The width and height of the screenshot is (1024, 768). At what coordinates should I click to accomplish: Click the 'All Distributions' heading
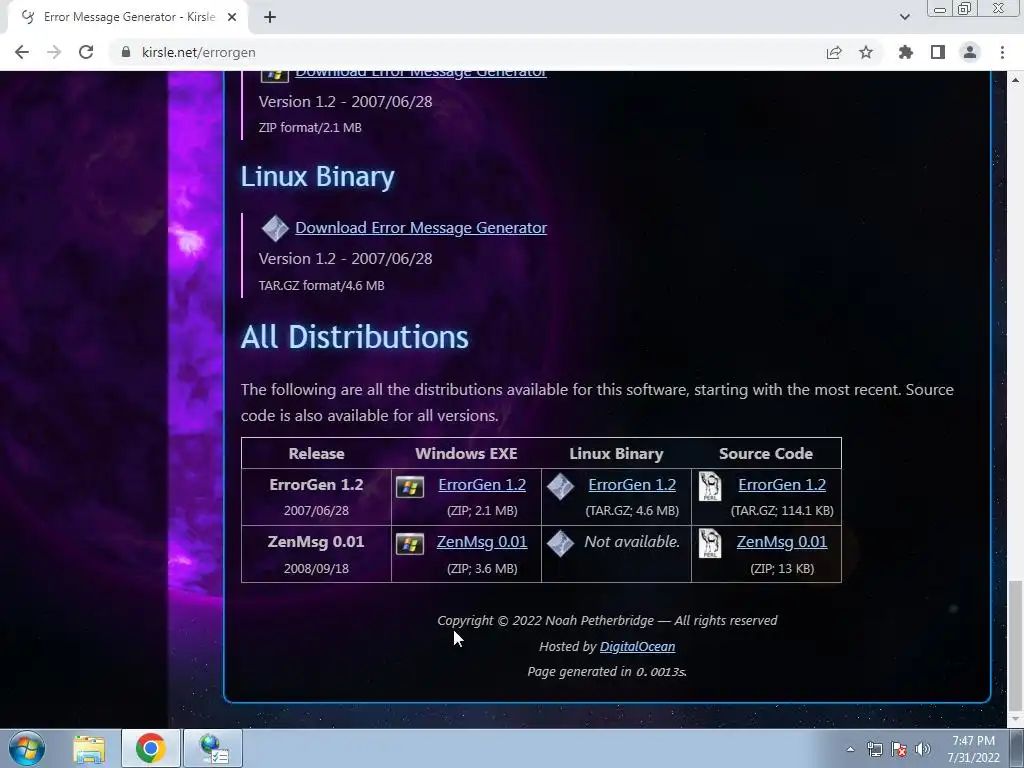point(355,337)
